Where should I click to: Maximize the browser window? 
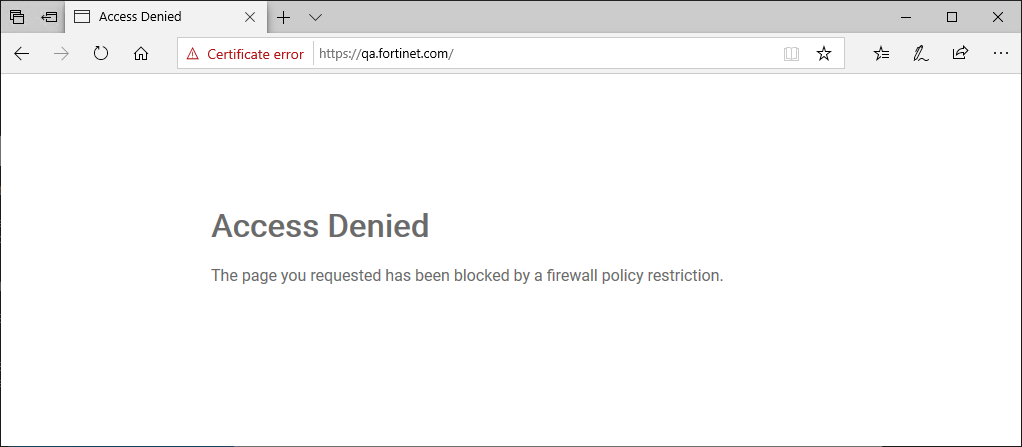click(x=952, y=17)
